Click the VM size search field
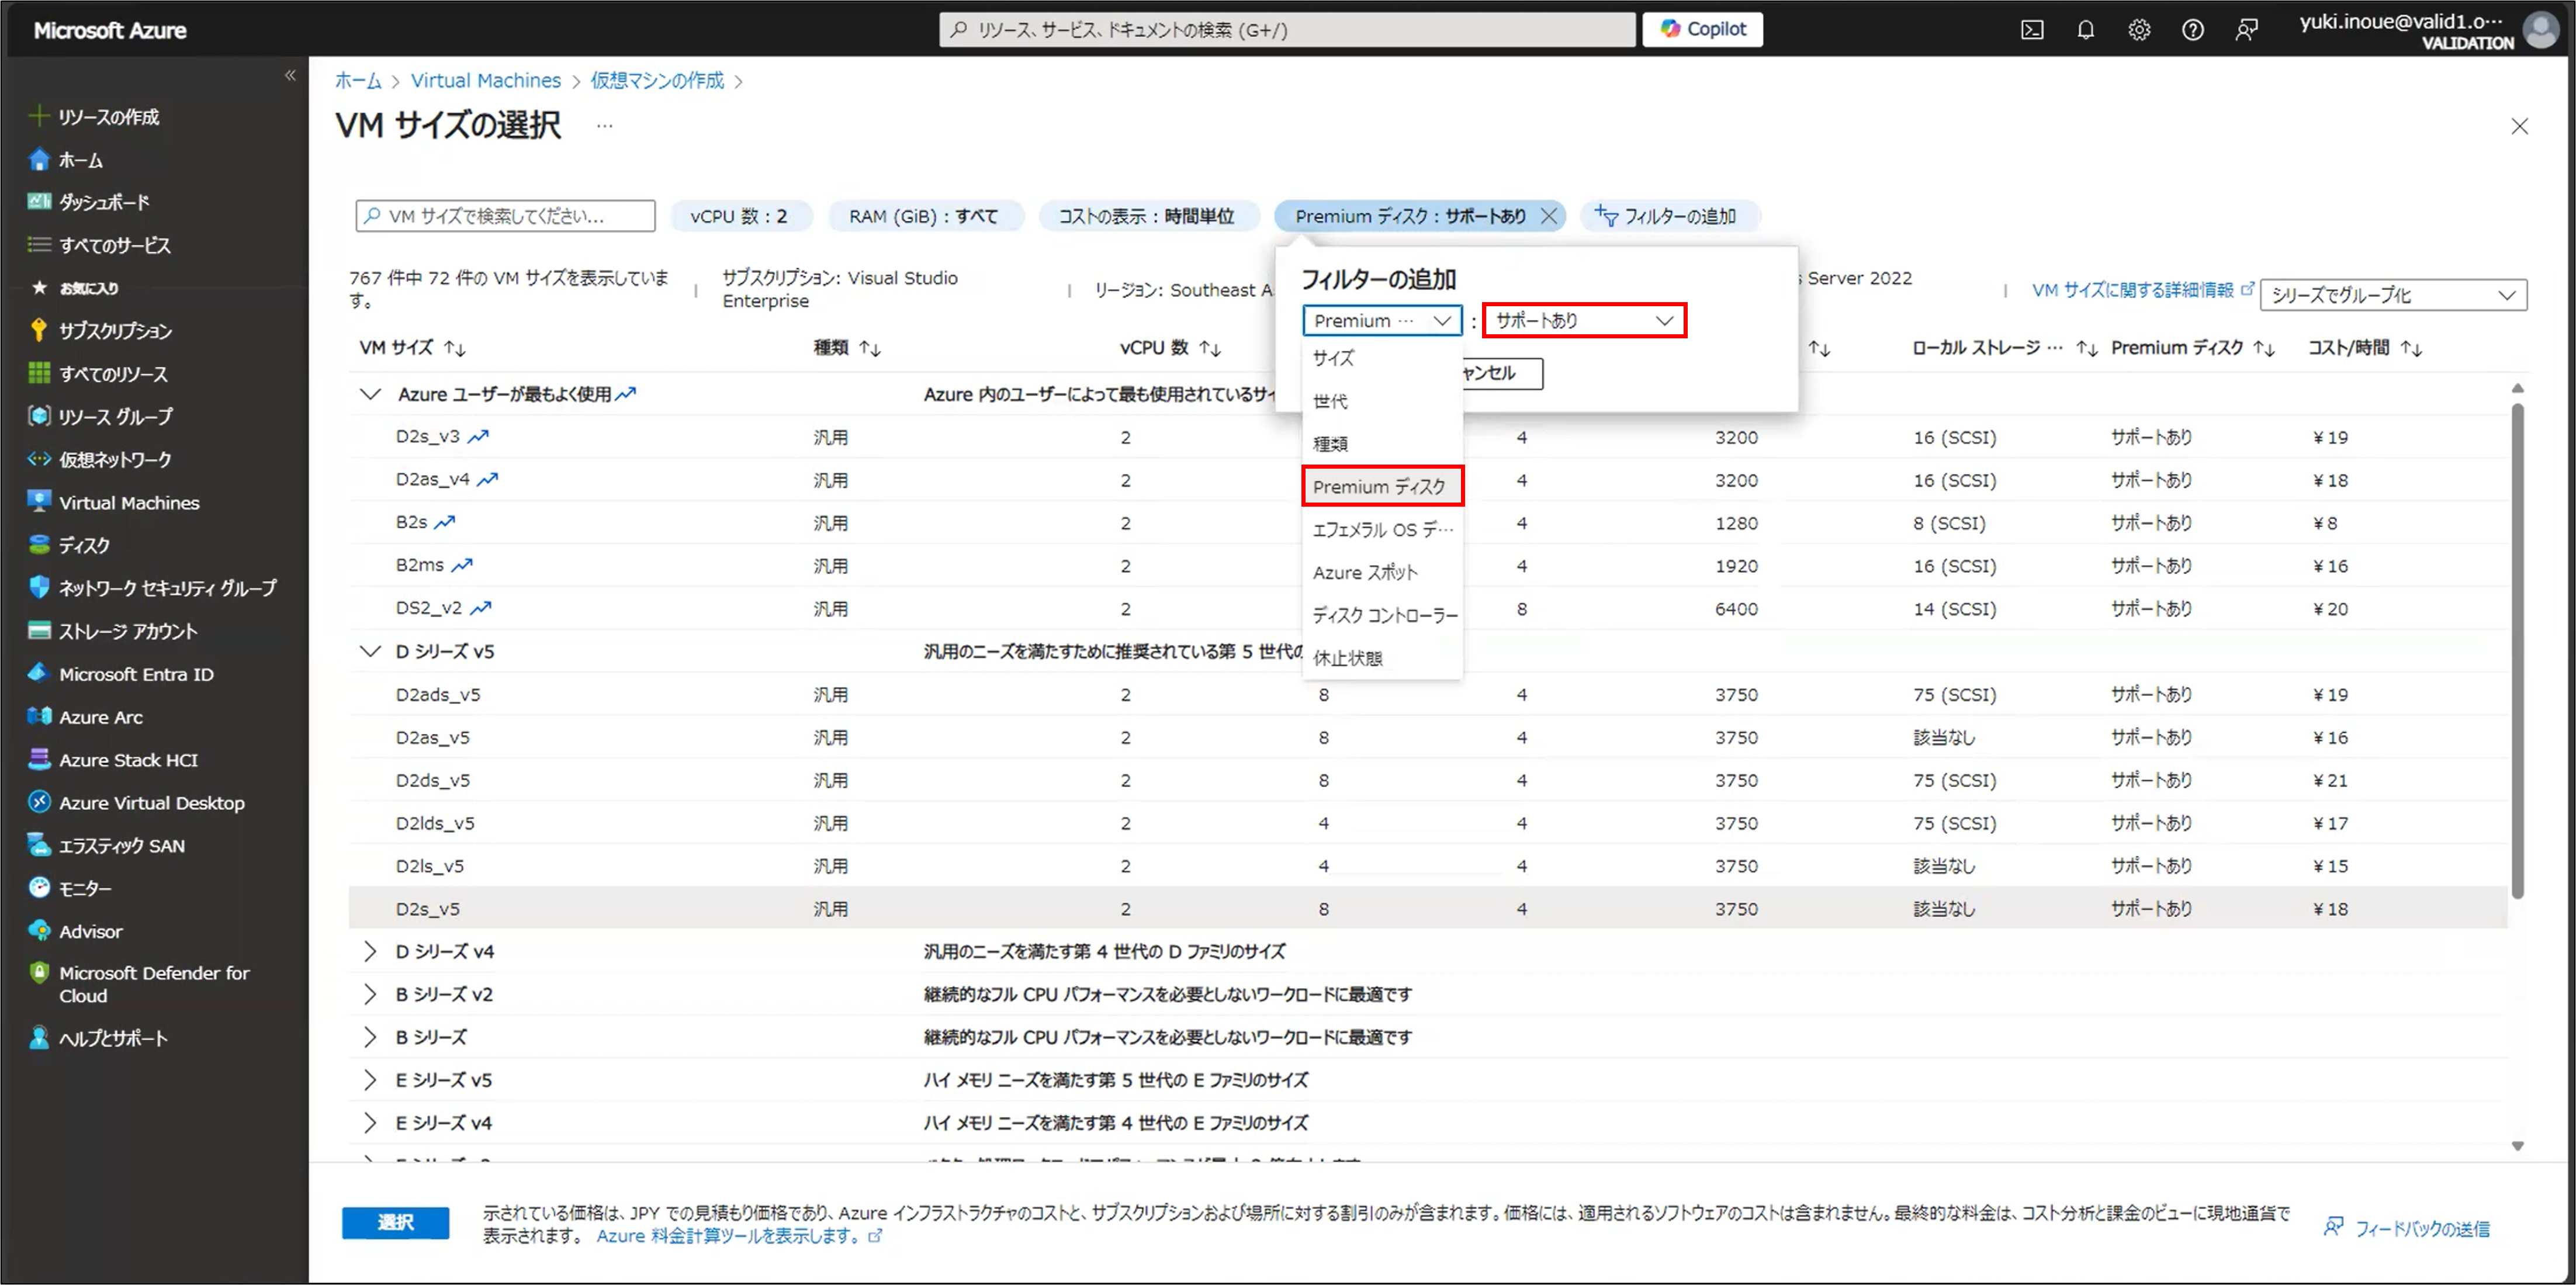Image resolution: width=2576 pixels, height=1285 pixels. click(x=505, y=216)
